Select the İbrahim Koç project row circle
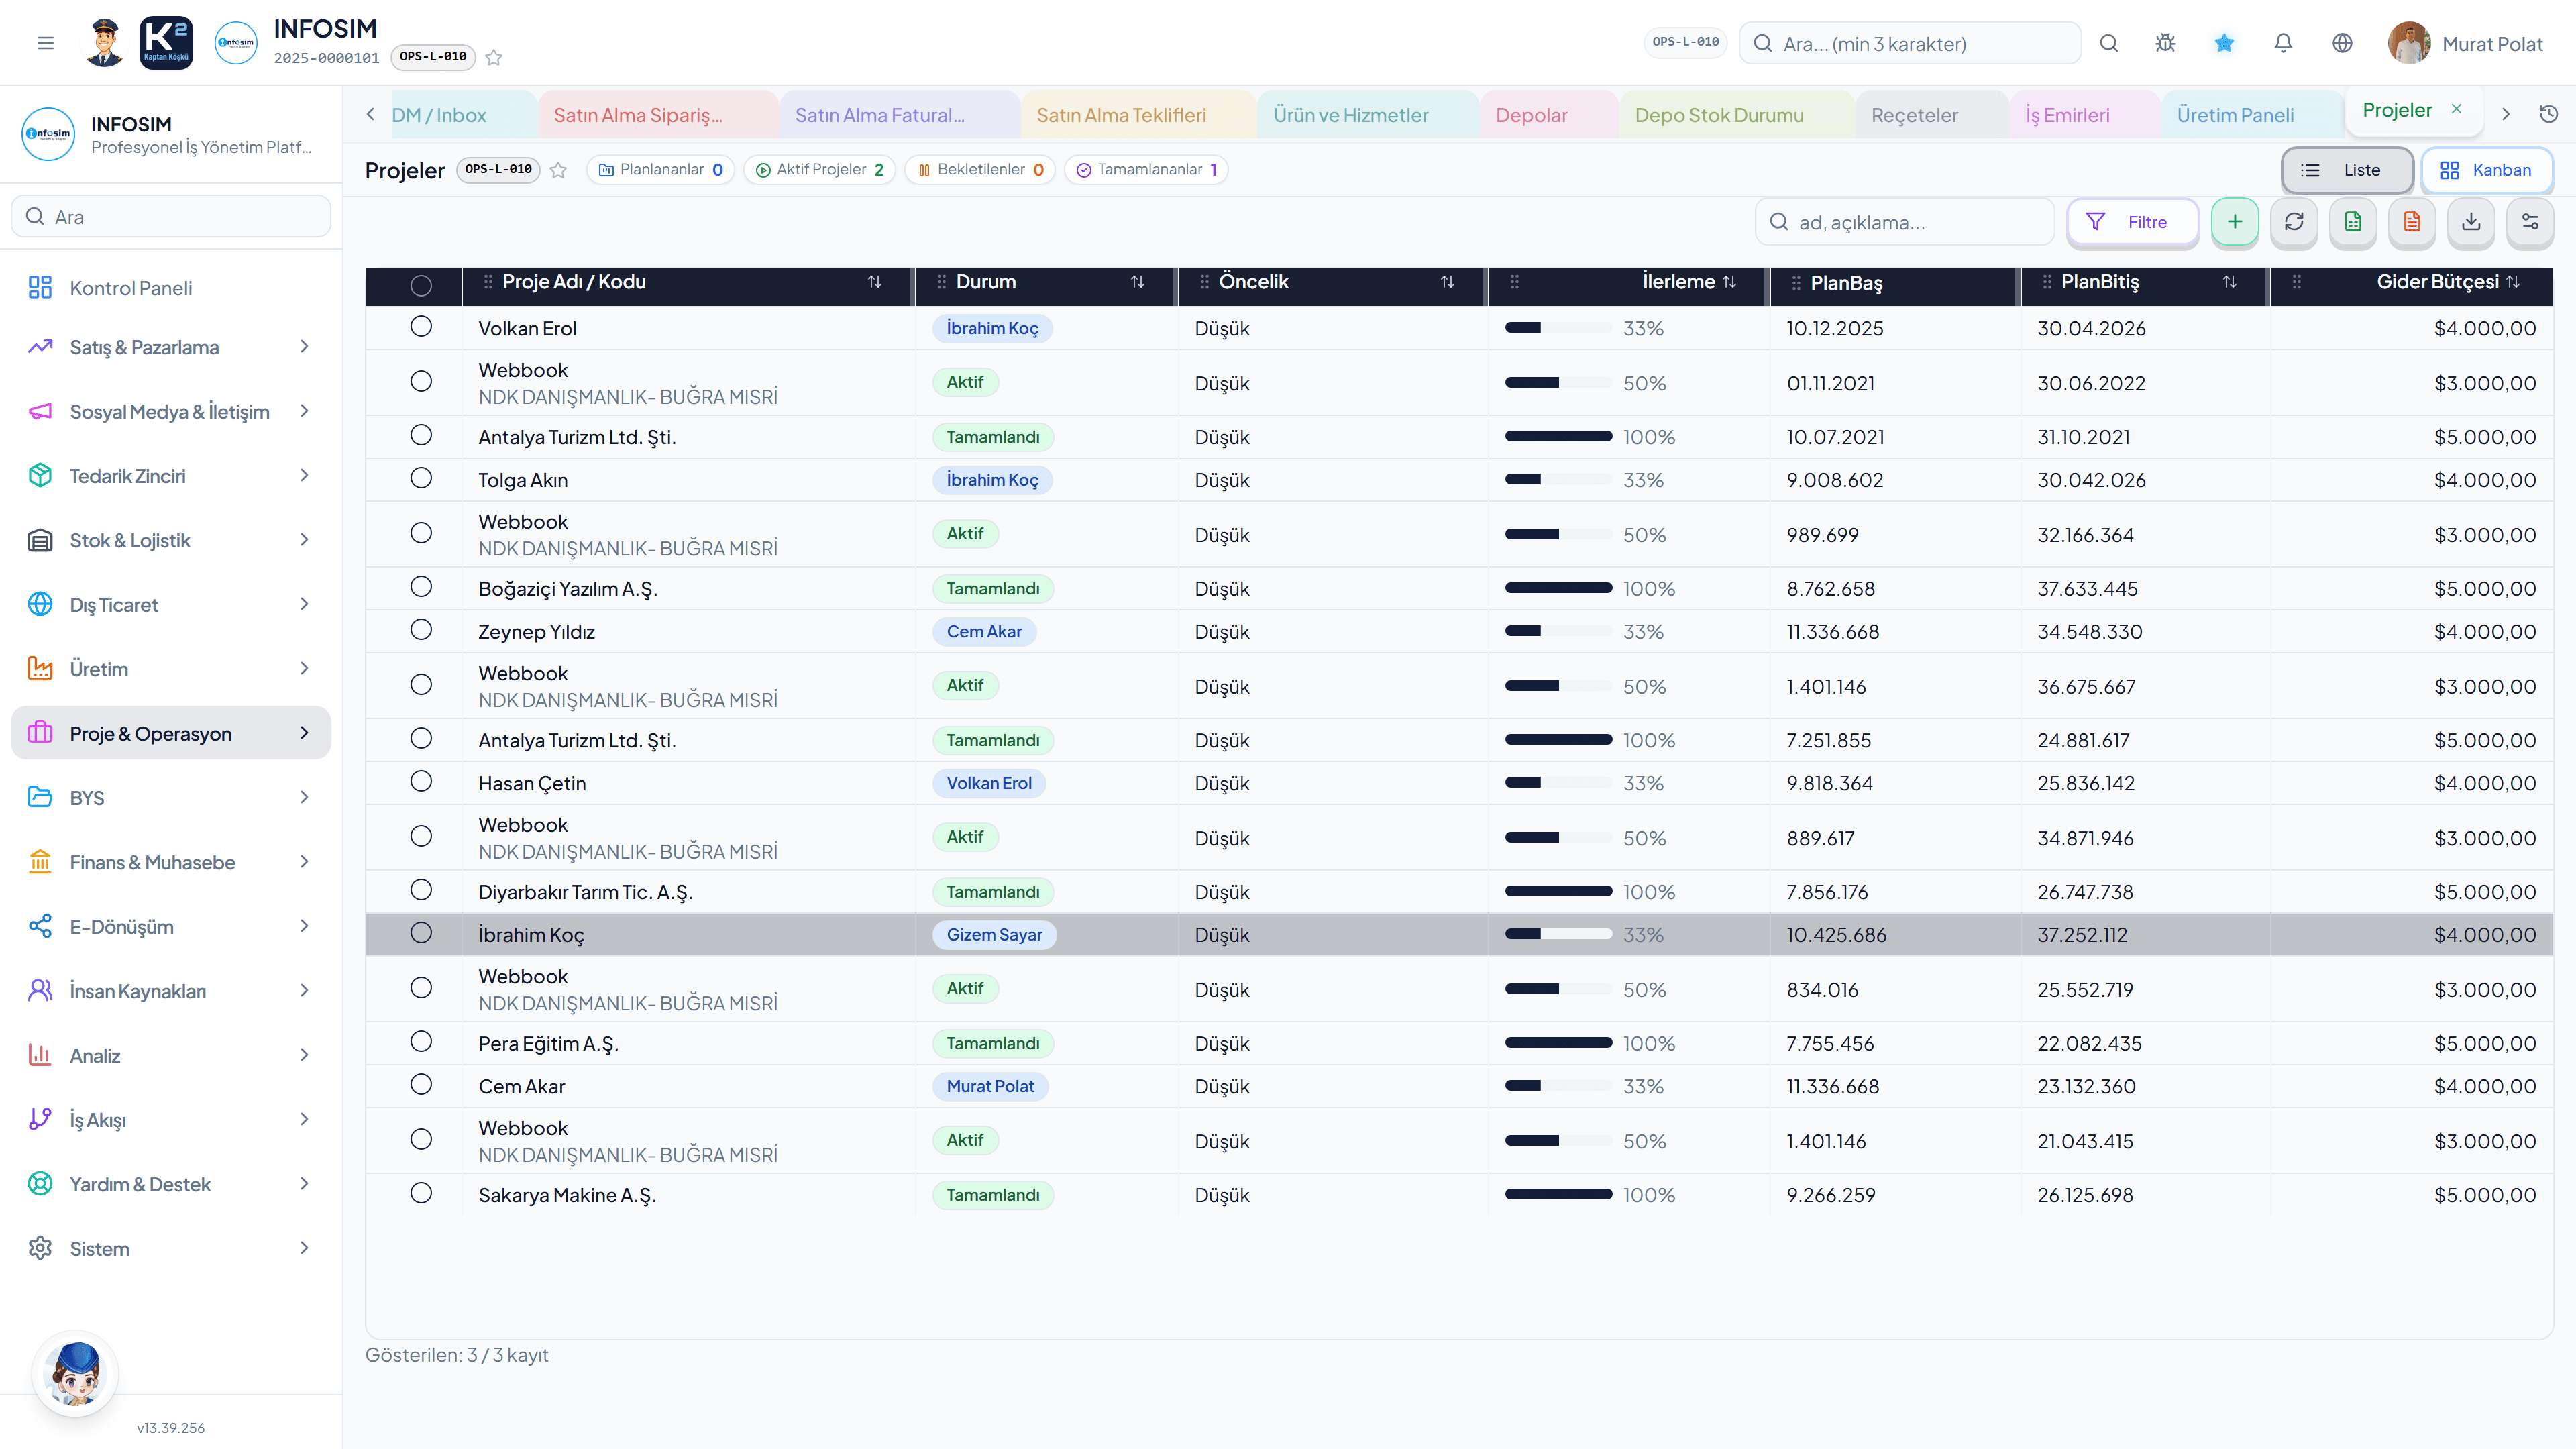This screenshot has height=1449, width=2576. [421, 933]
